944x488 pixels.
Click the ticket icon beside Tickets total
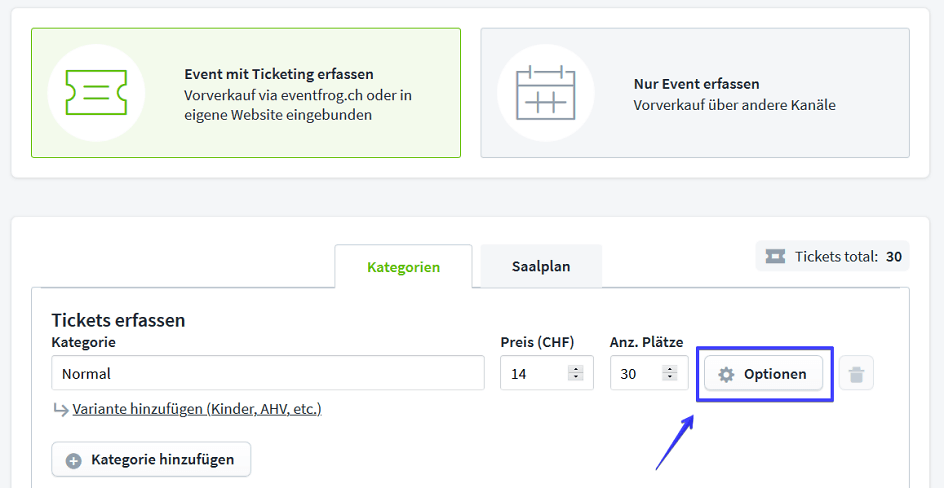point(775,257)
